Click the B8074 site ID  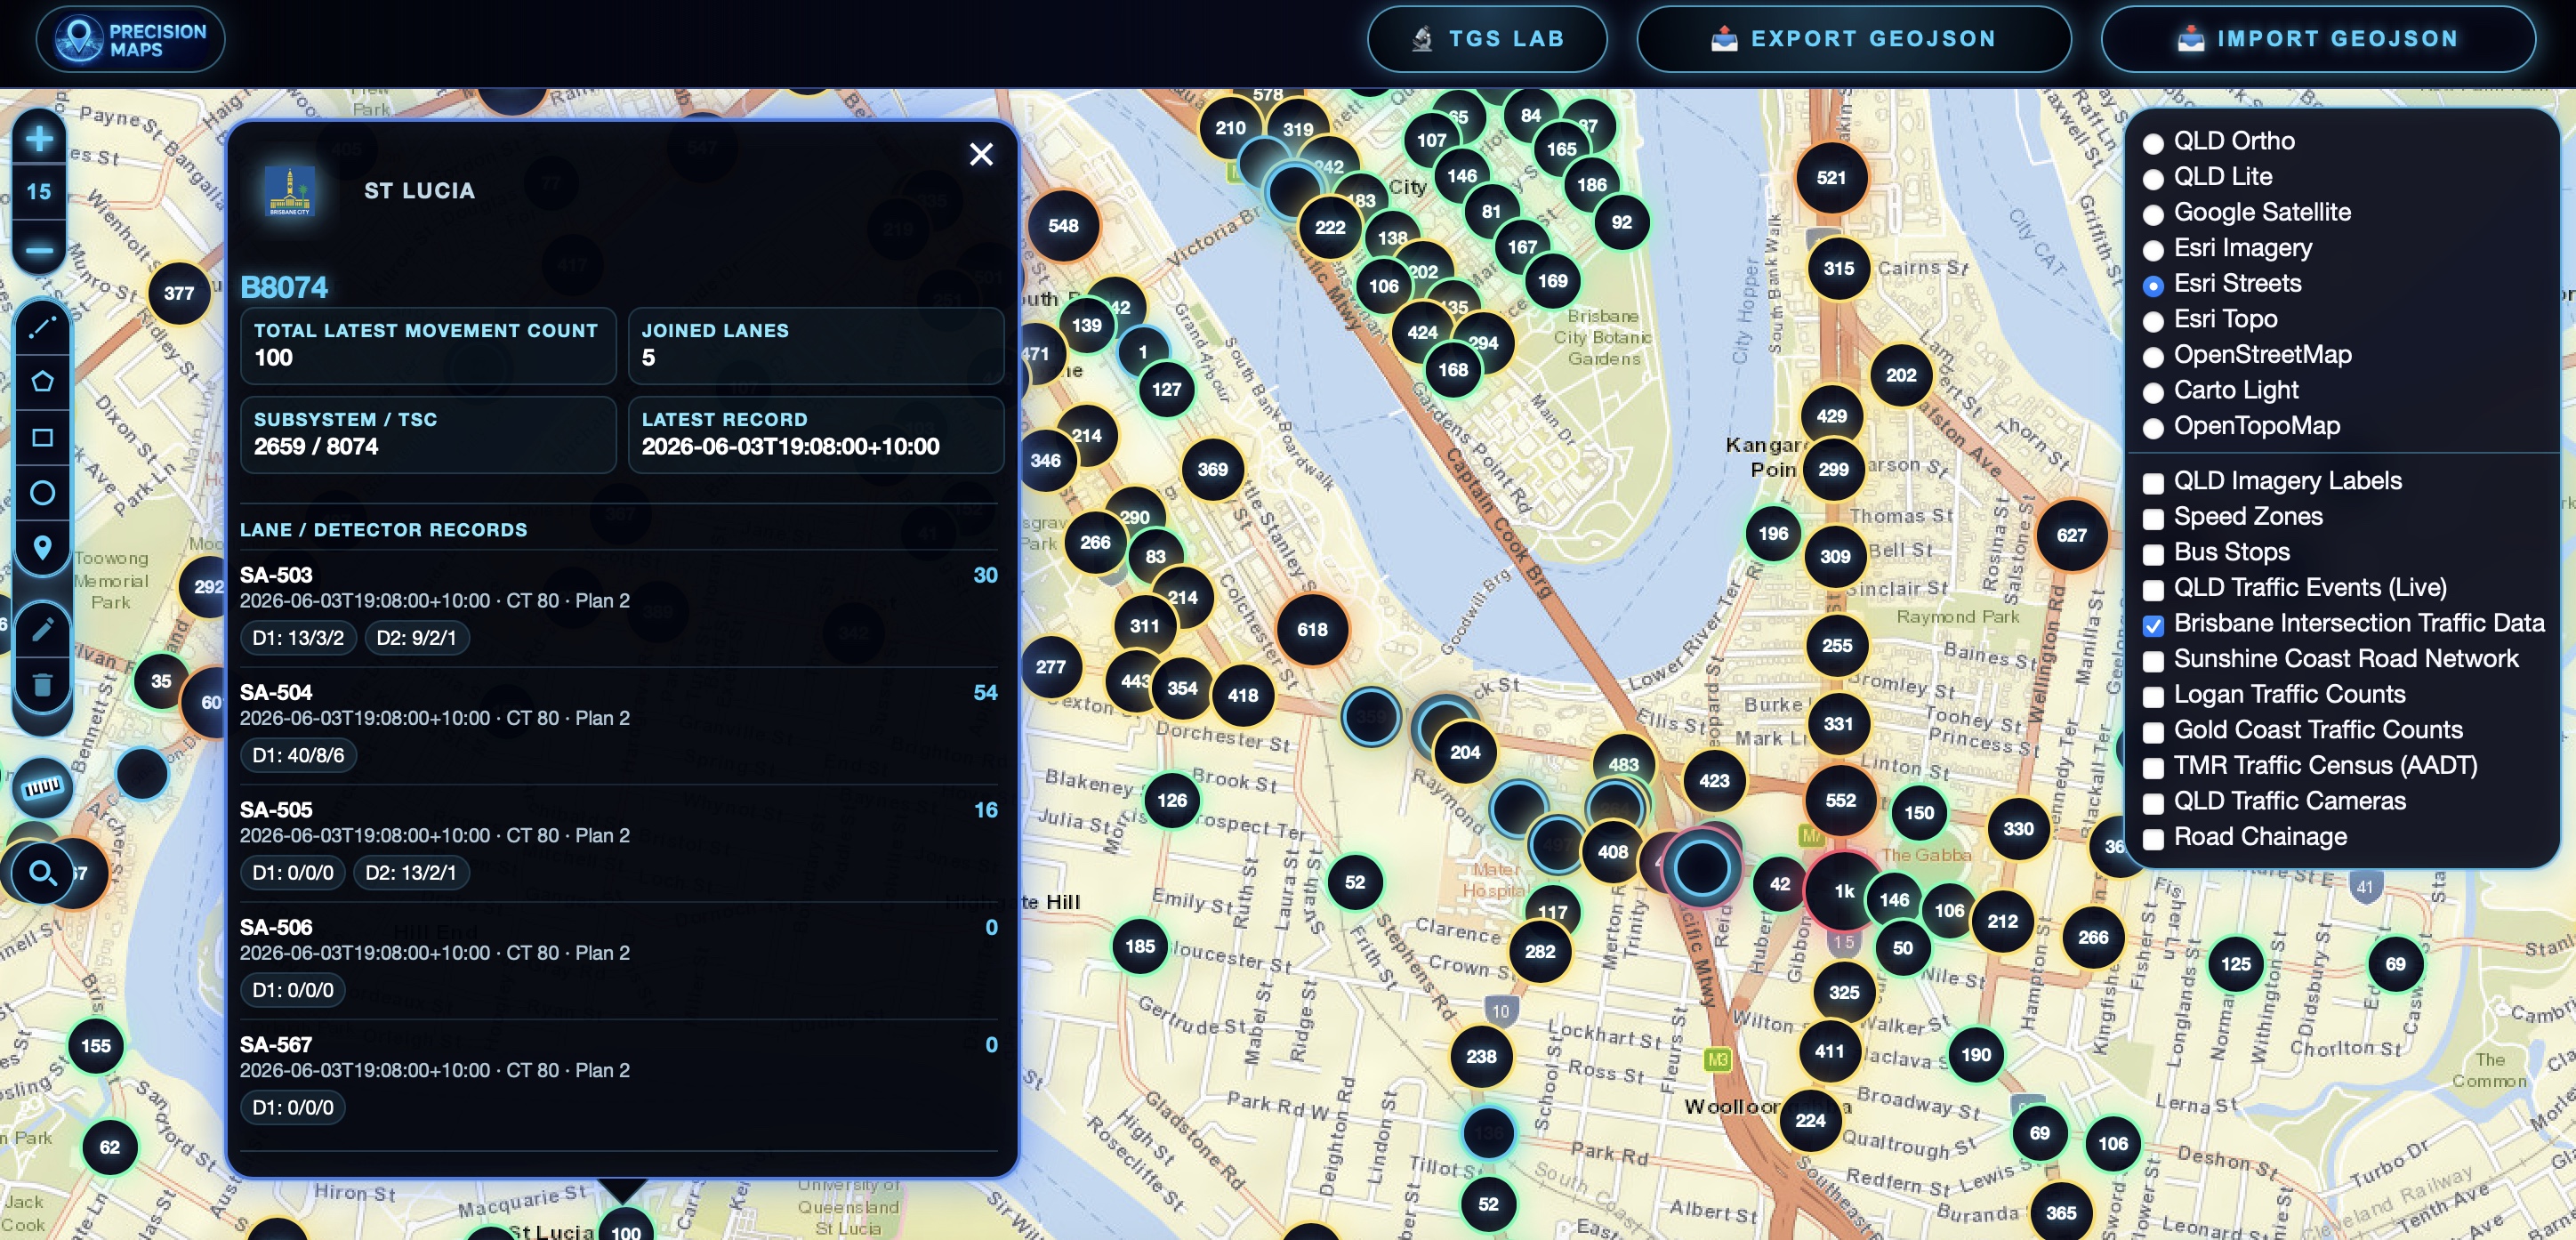[284, 288]
